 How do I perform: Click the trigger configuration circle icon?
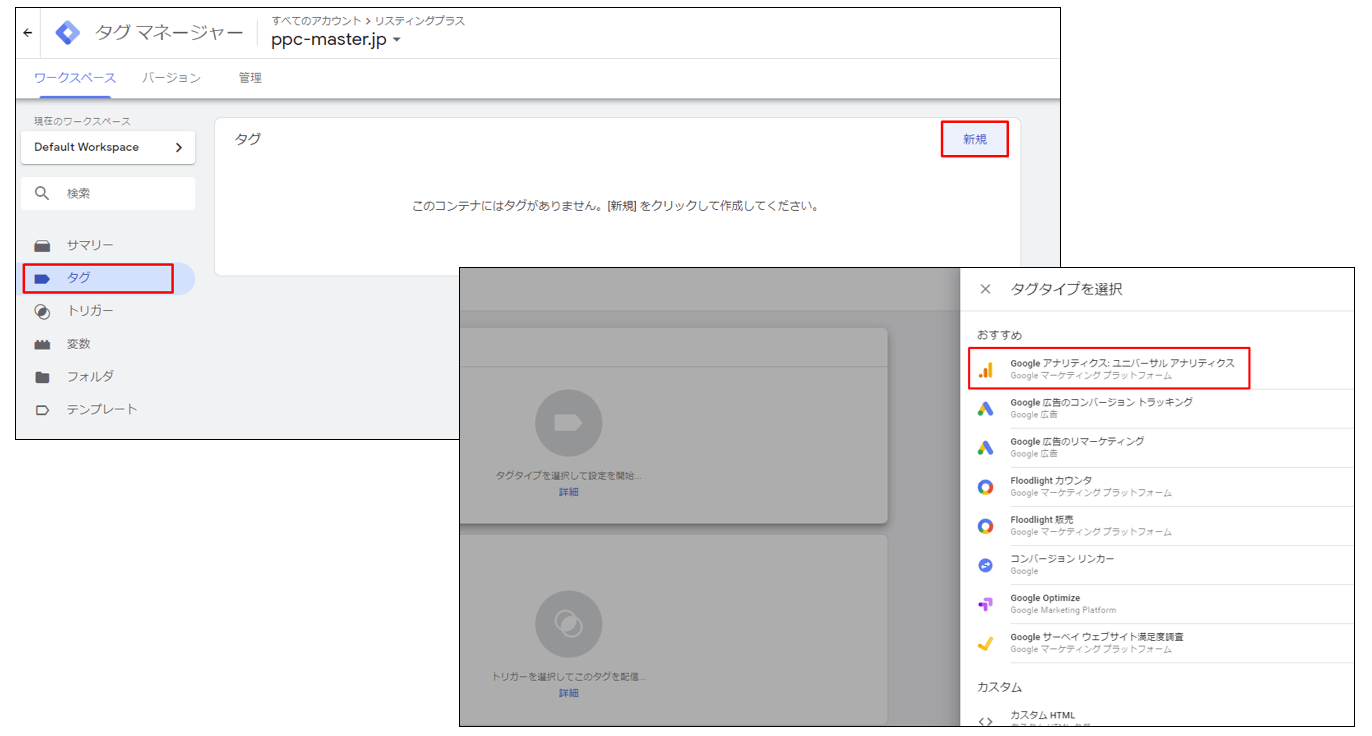(568, 624)
